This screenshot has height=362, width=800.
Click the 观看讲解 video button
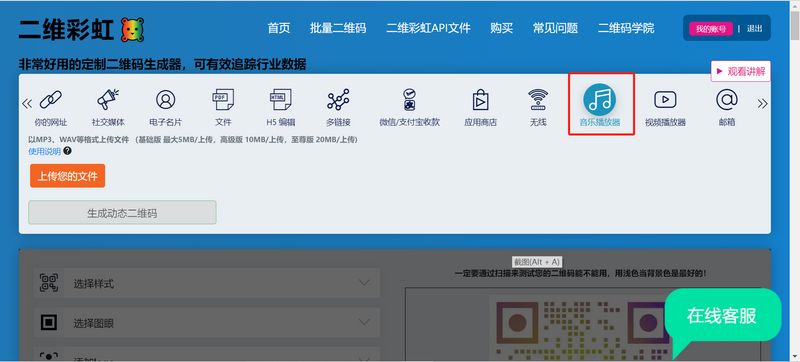pyautogui.click(x=740, y=71)
